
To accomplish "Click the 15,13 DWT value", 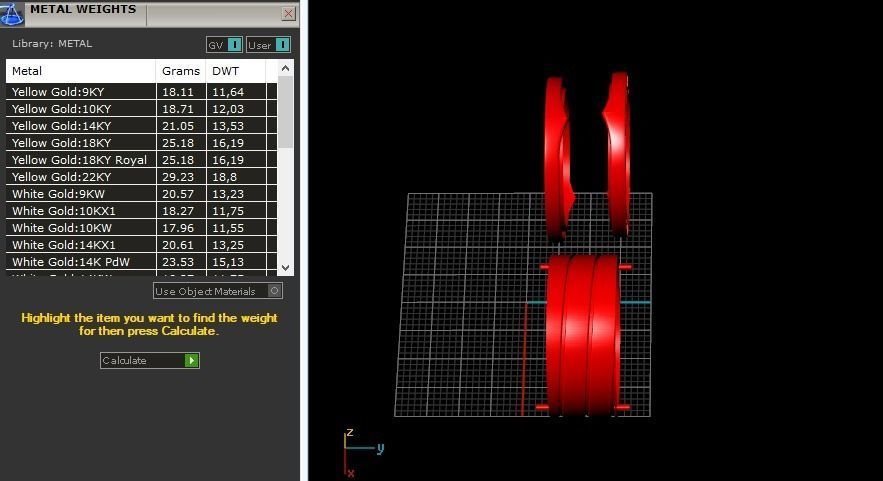I will 228,261.
